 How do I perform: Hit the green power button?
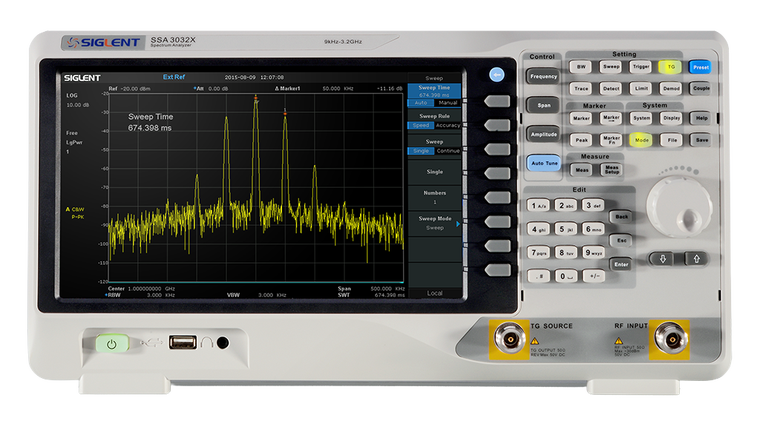tap(112, 344)
